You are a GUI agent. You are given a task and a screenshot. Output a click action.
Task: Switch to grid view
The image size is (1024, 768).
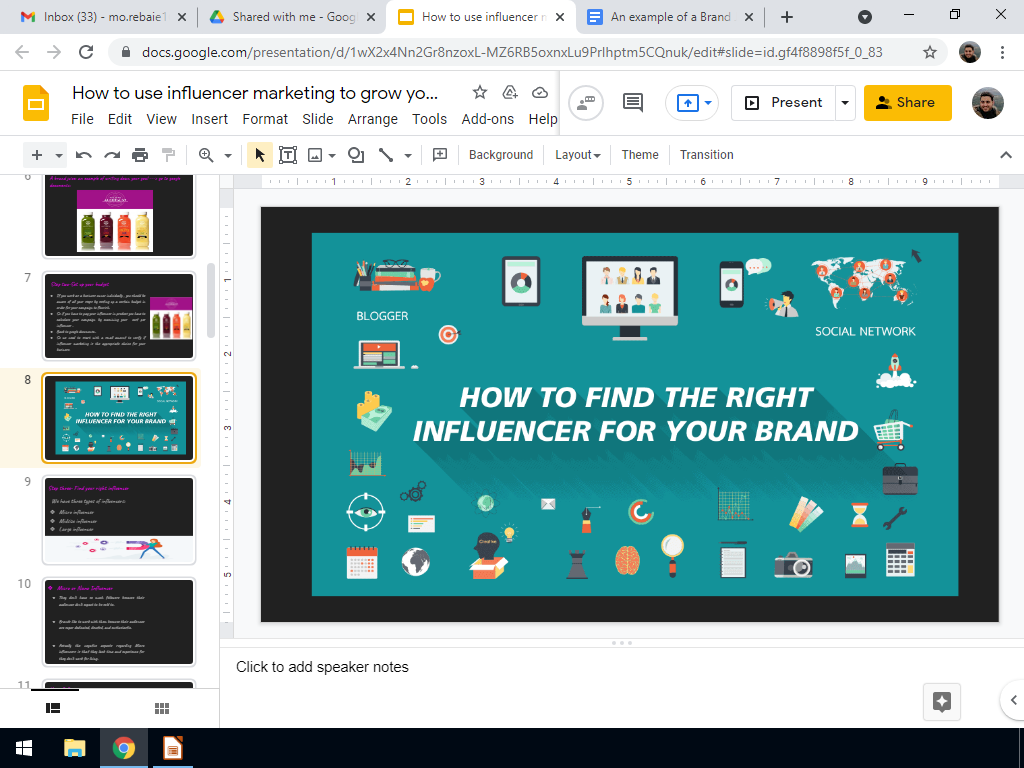[x=162, y=708]
